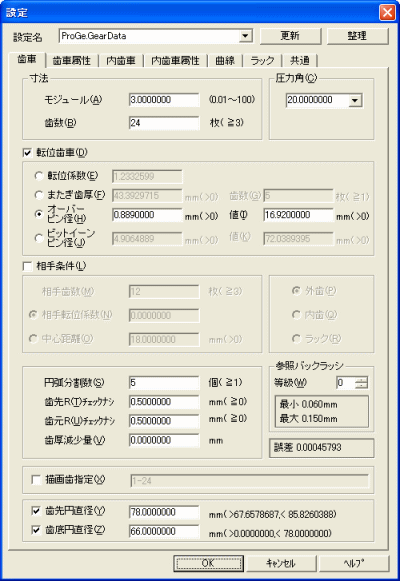Increase the 等級(W) stepper value
400x581 pixels.
click(x=361, y=380)
